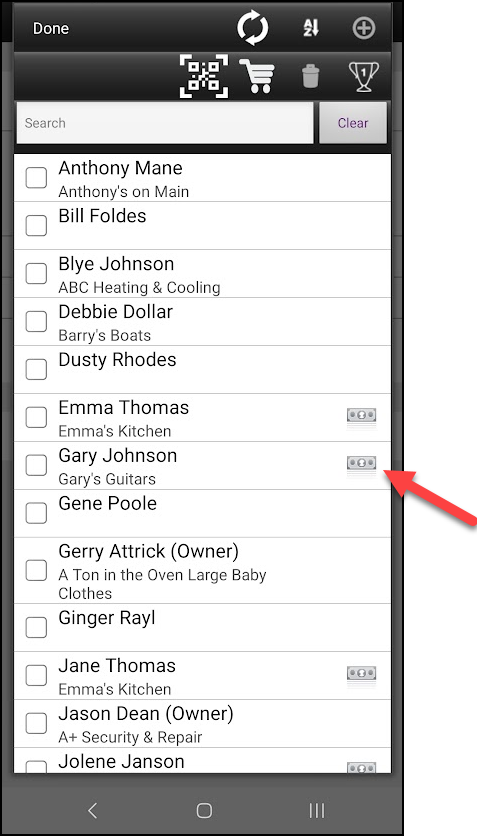Tap the Done button
This screenshot has width=477, height=836.
[x=51, y=28]
